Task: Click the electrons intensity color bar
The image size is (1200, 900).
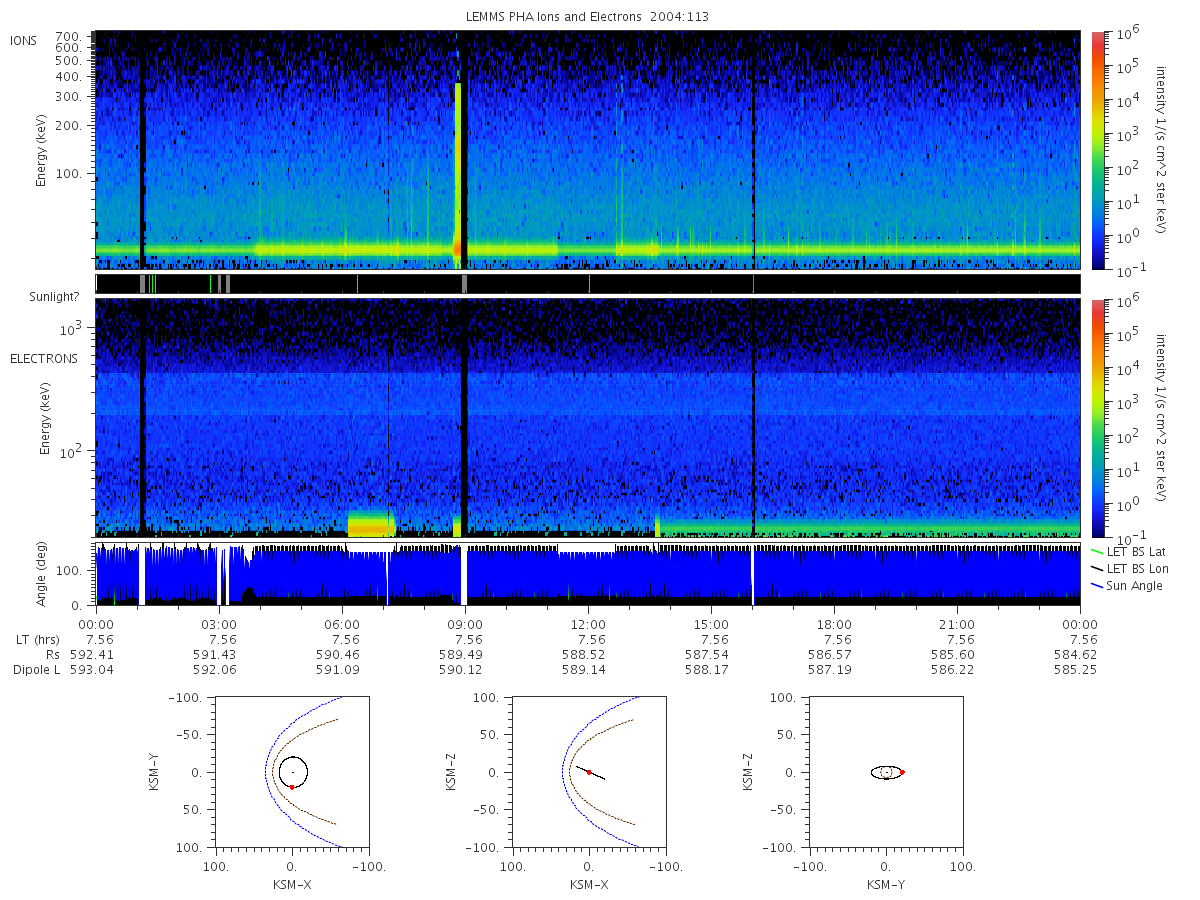Action: tap(1098, 417)
